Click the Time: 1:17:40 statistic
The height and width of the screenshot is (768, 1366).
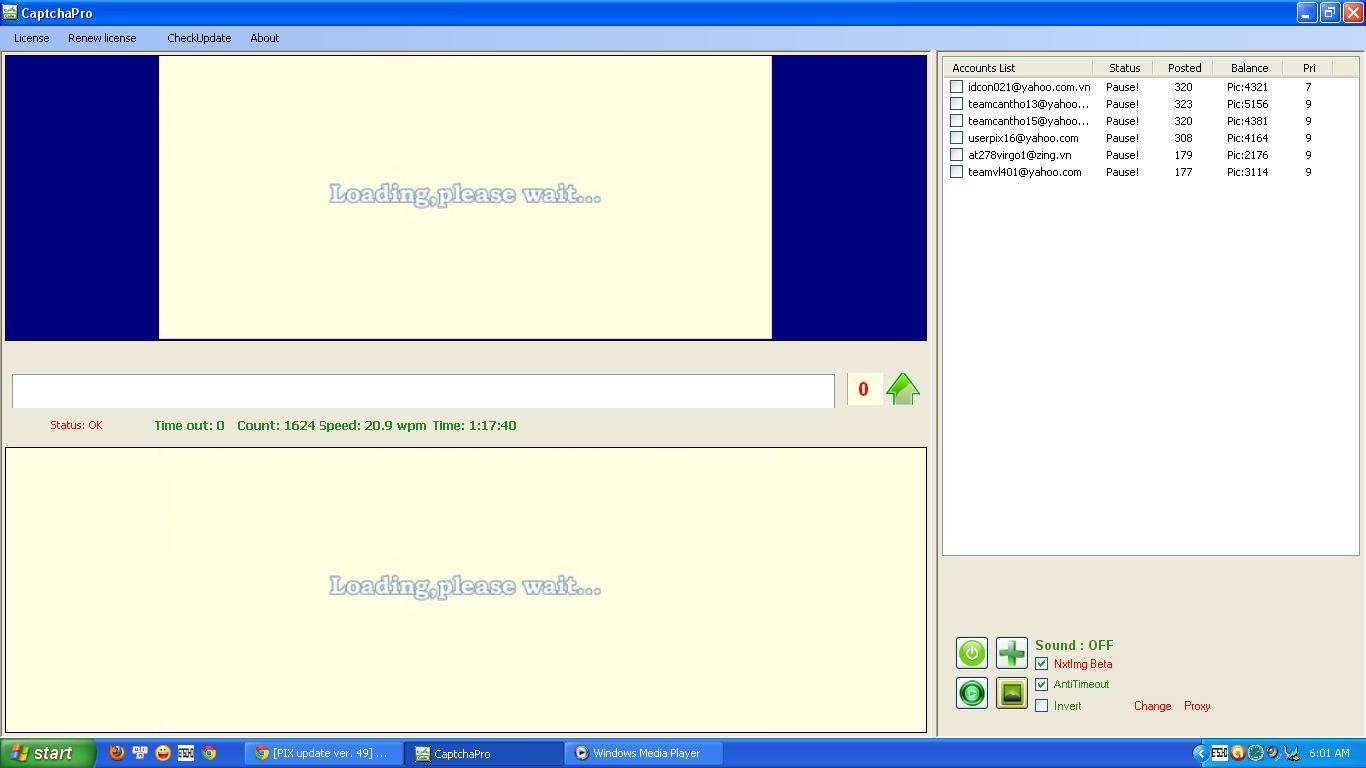(x=474, y=425)
